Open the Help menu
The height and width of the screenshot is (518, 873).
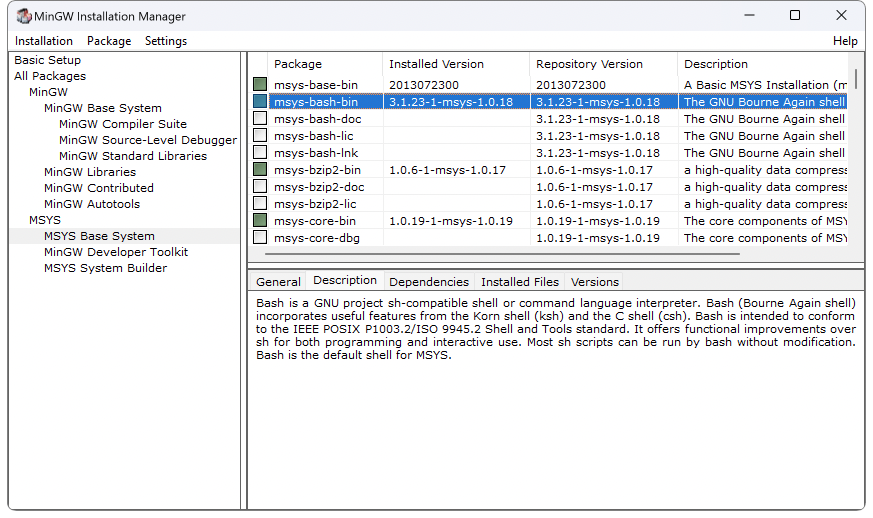coord(845,41)
